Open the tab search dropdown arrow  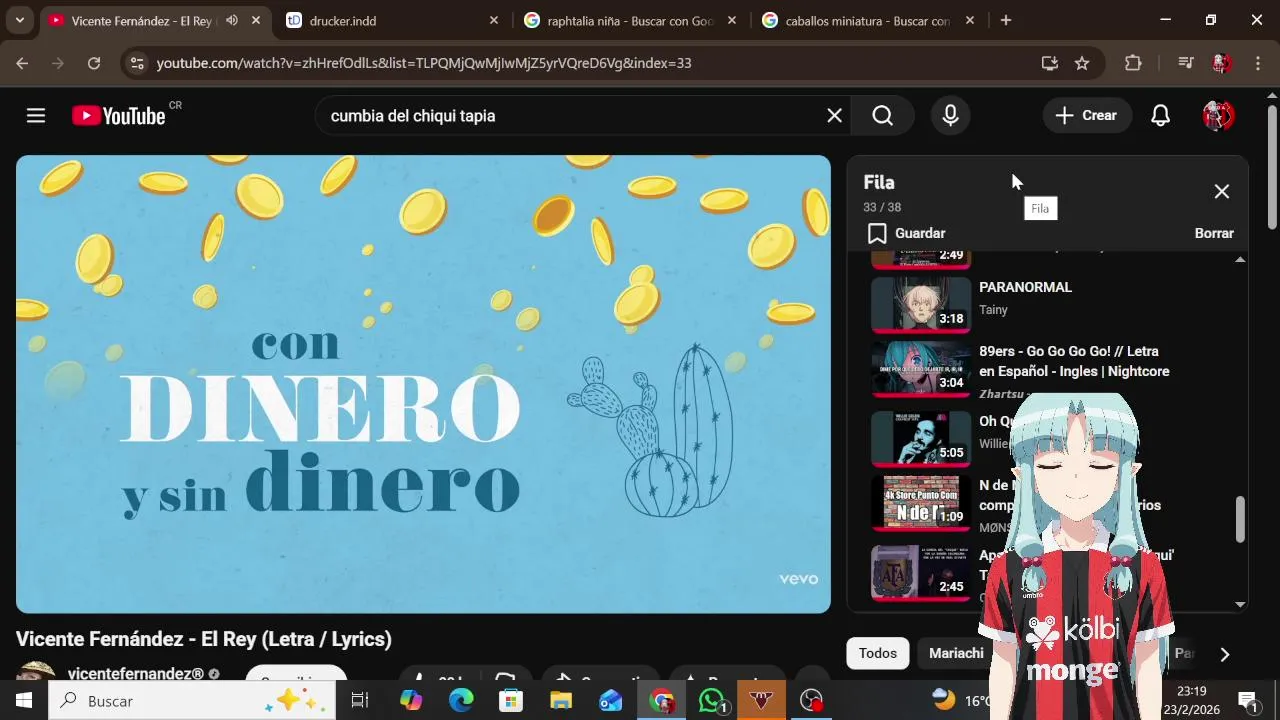tap(19, 20)
